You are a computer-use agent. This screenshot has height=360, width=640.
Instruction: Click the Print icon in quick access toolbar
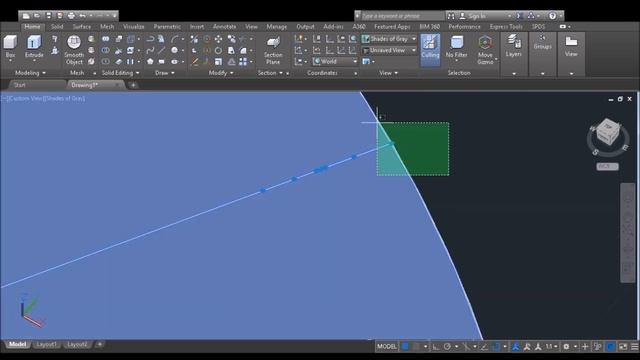71,16
